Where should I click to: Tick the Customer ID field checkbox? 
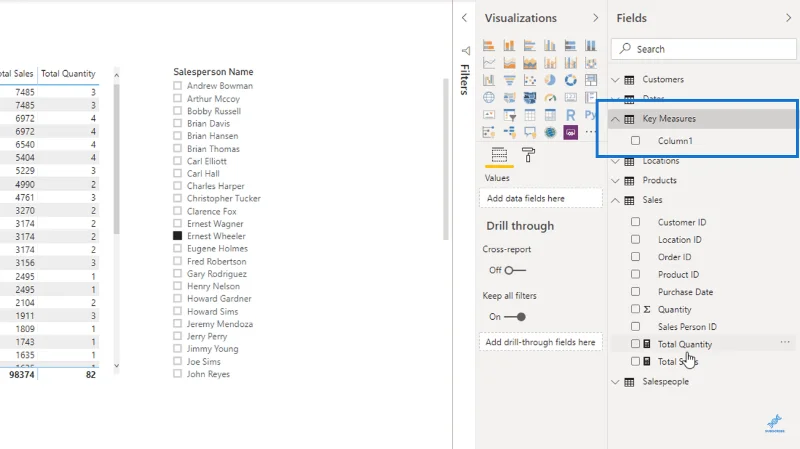coord(635,222)
